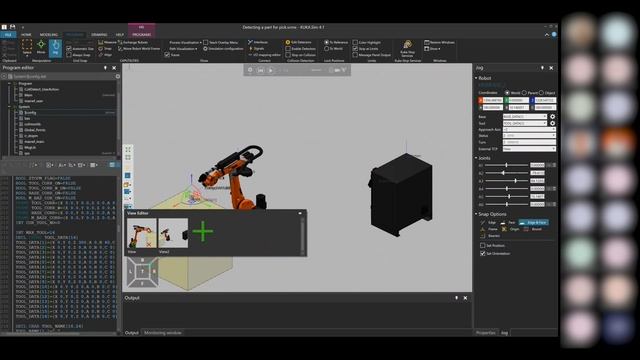
Task: Open the Show dropdown in Windows group
Action: (433, 49)
